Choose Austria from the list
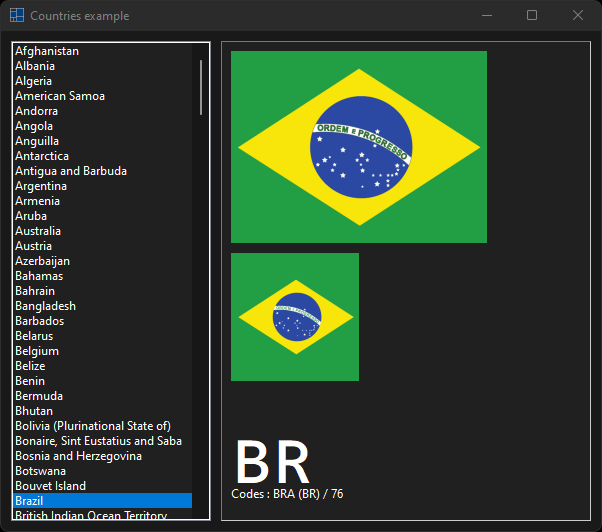The width and height of the screenshot is (602, 532). click(x=103, y=246)
